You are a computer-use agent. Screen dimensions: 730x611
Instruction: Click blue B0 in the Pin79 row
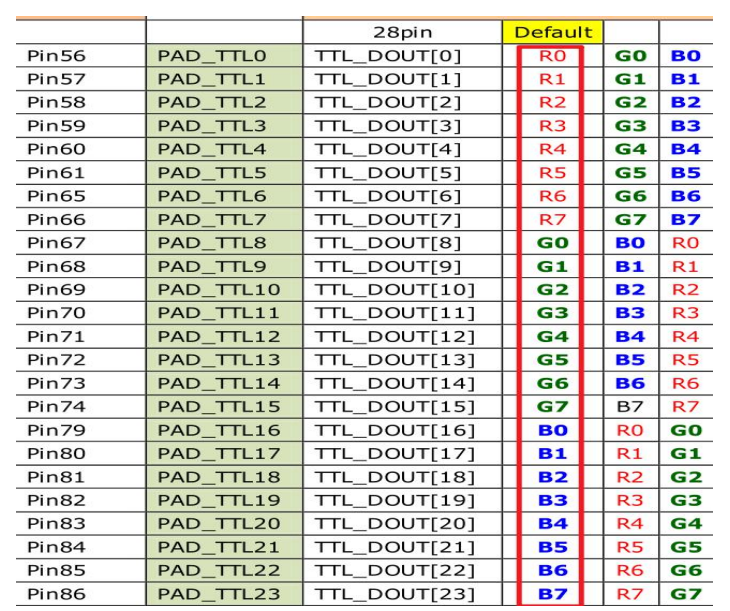pos(553,430)
